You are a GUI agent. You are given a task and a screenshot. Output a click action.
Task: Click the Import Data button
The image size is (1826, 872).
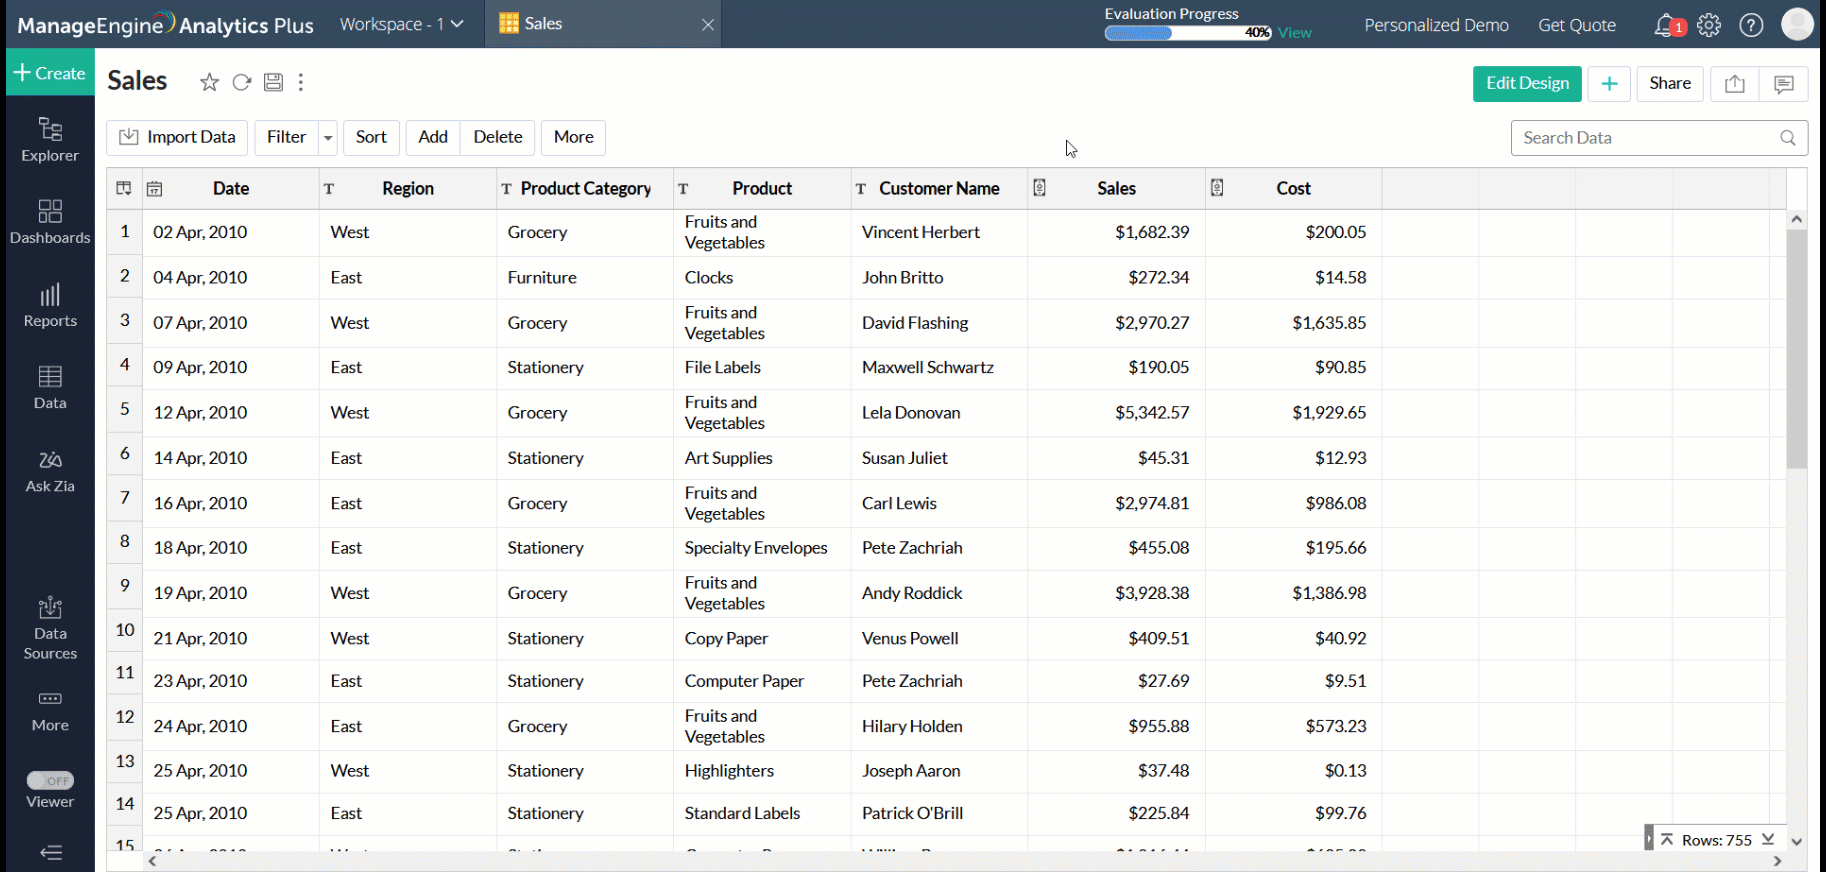[178, 138]
